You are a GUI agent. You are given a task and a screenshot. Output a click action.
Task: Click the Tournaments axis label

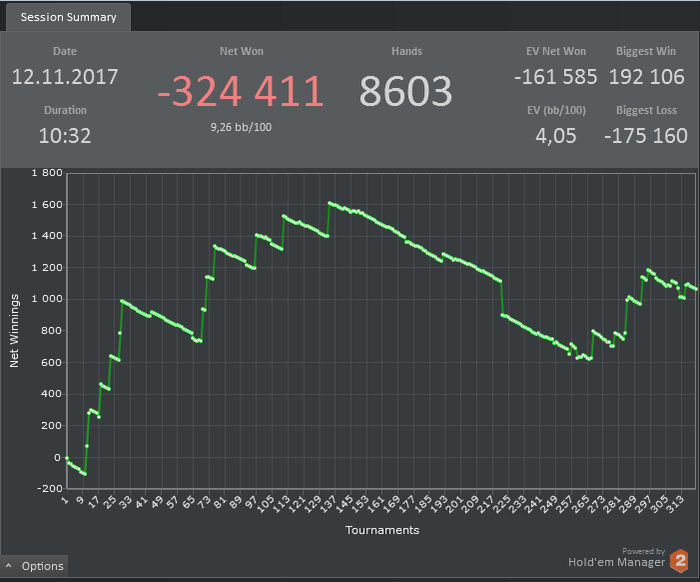[x=382, y=530]
